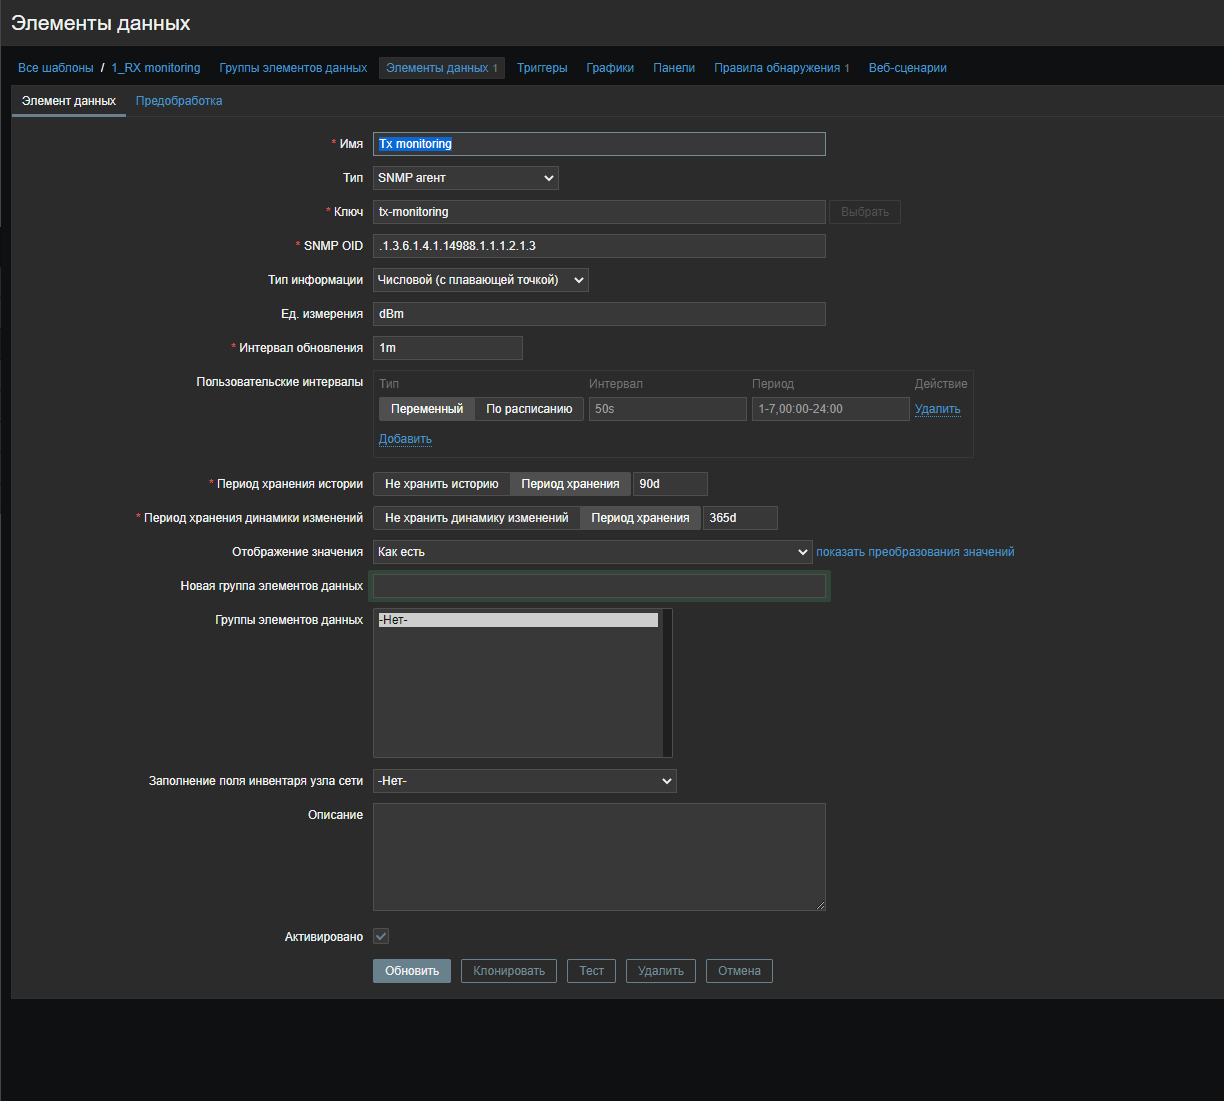
Task: Toggle the Активировано checkbox
Action: click(381, 937)
